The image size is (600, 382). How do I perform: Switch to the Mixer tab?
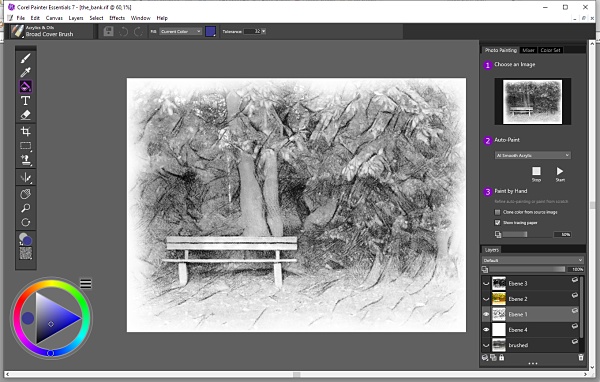click(528, 50)
